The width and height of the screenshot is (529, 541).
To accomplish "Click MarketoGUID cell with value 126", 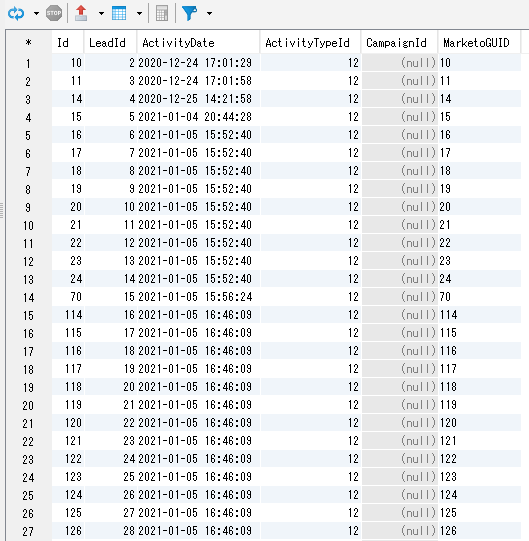I will pos(479,531).
